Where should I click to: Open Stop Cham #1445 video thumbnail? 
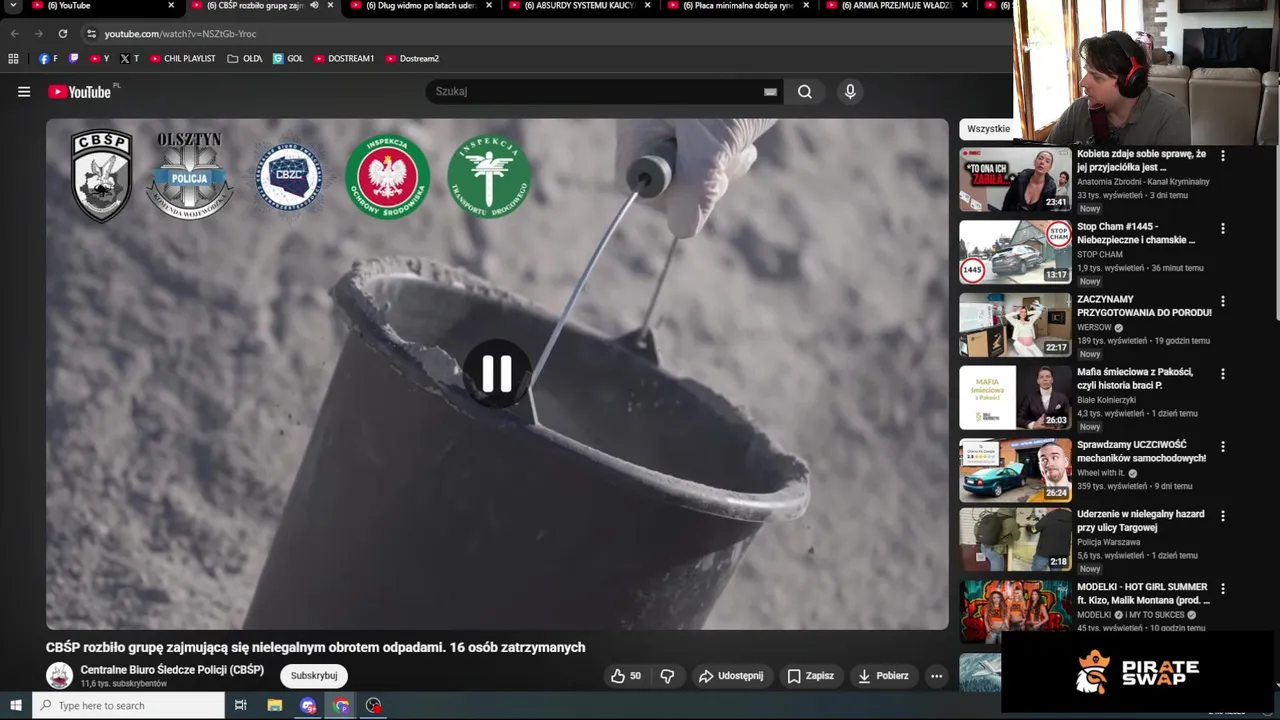[x=1015, y=252]
